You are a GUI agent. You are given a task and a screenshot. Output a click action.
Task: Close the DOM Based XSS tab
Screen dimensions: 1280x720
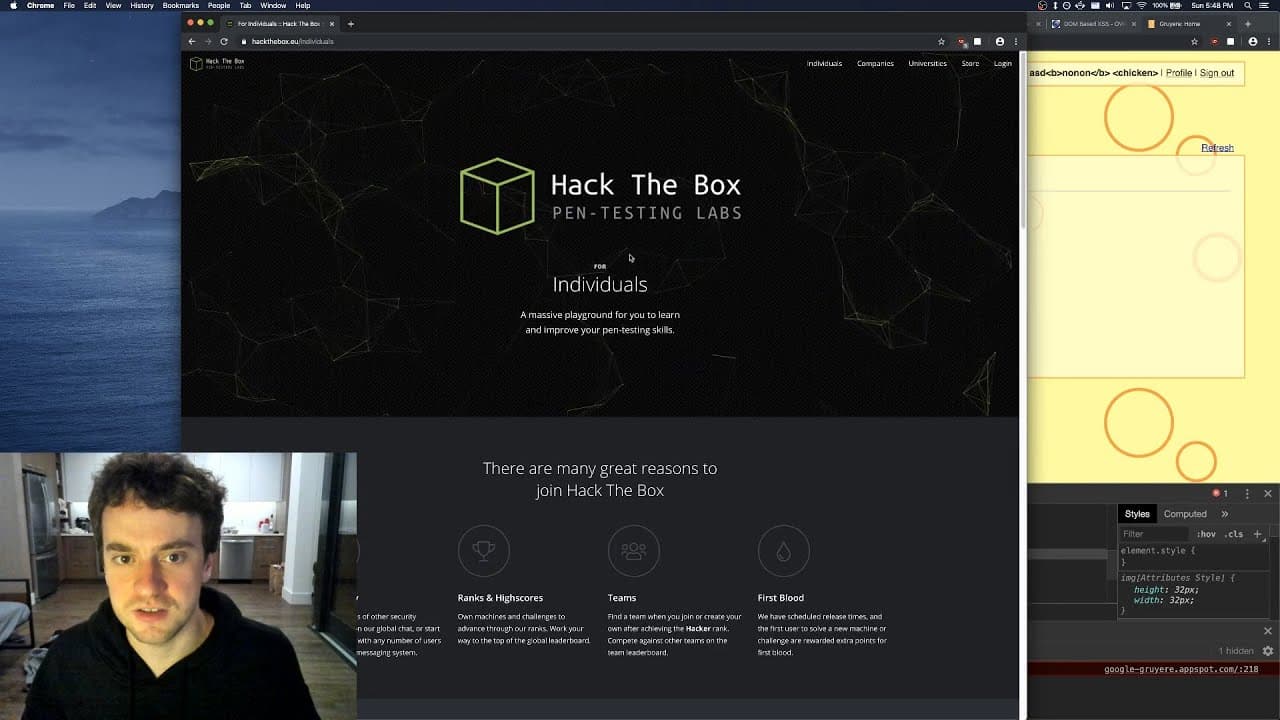pos(1133,23)
